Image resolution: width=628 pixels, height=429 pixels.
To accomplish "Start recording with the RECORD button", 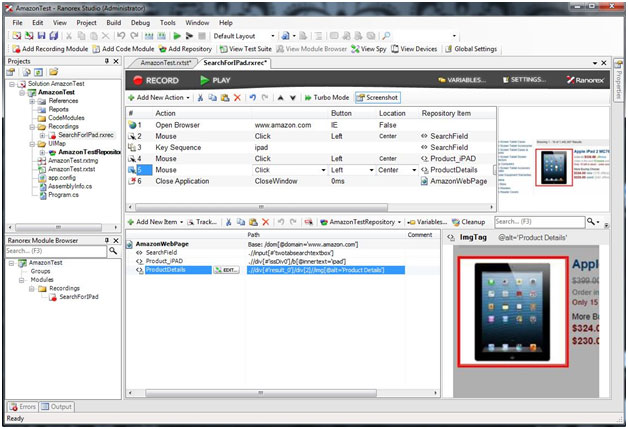I will pyautogui.click(x=156, y=81).
